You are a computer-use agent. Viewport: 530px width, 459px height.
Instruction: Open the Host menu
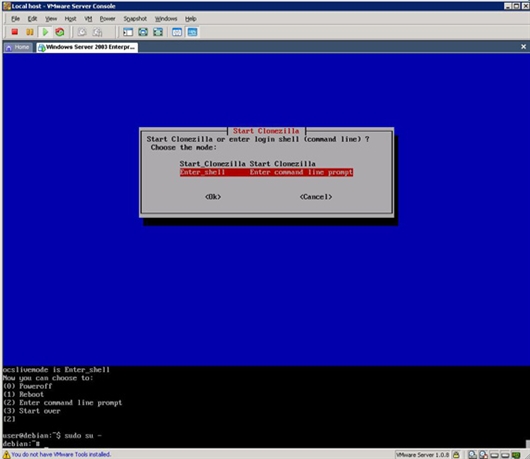pyautogui.click(x=70, y=19)
